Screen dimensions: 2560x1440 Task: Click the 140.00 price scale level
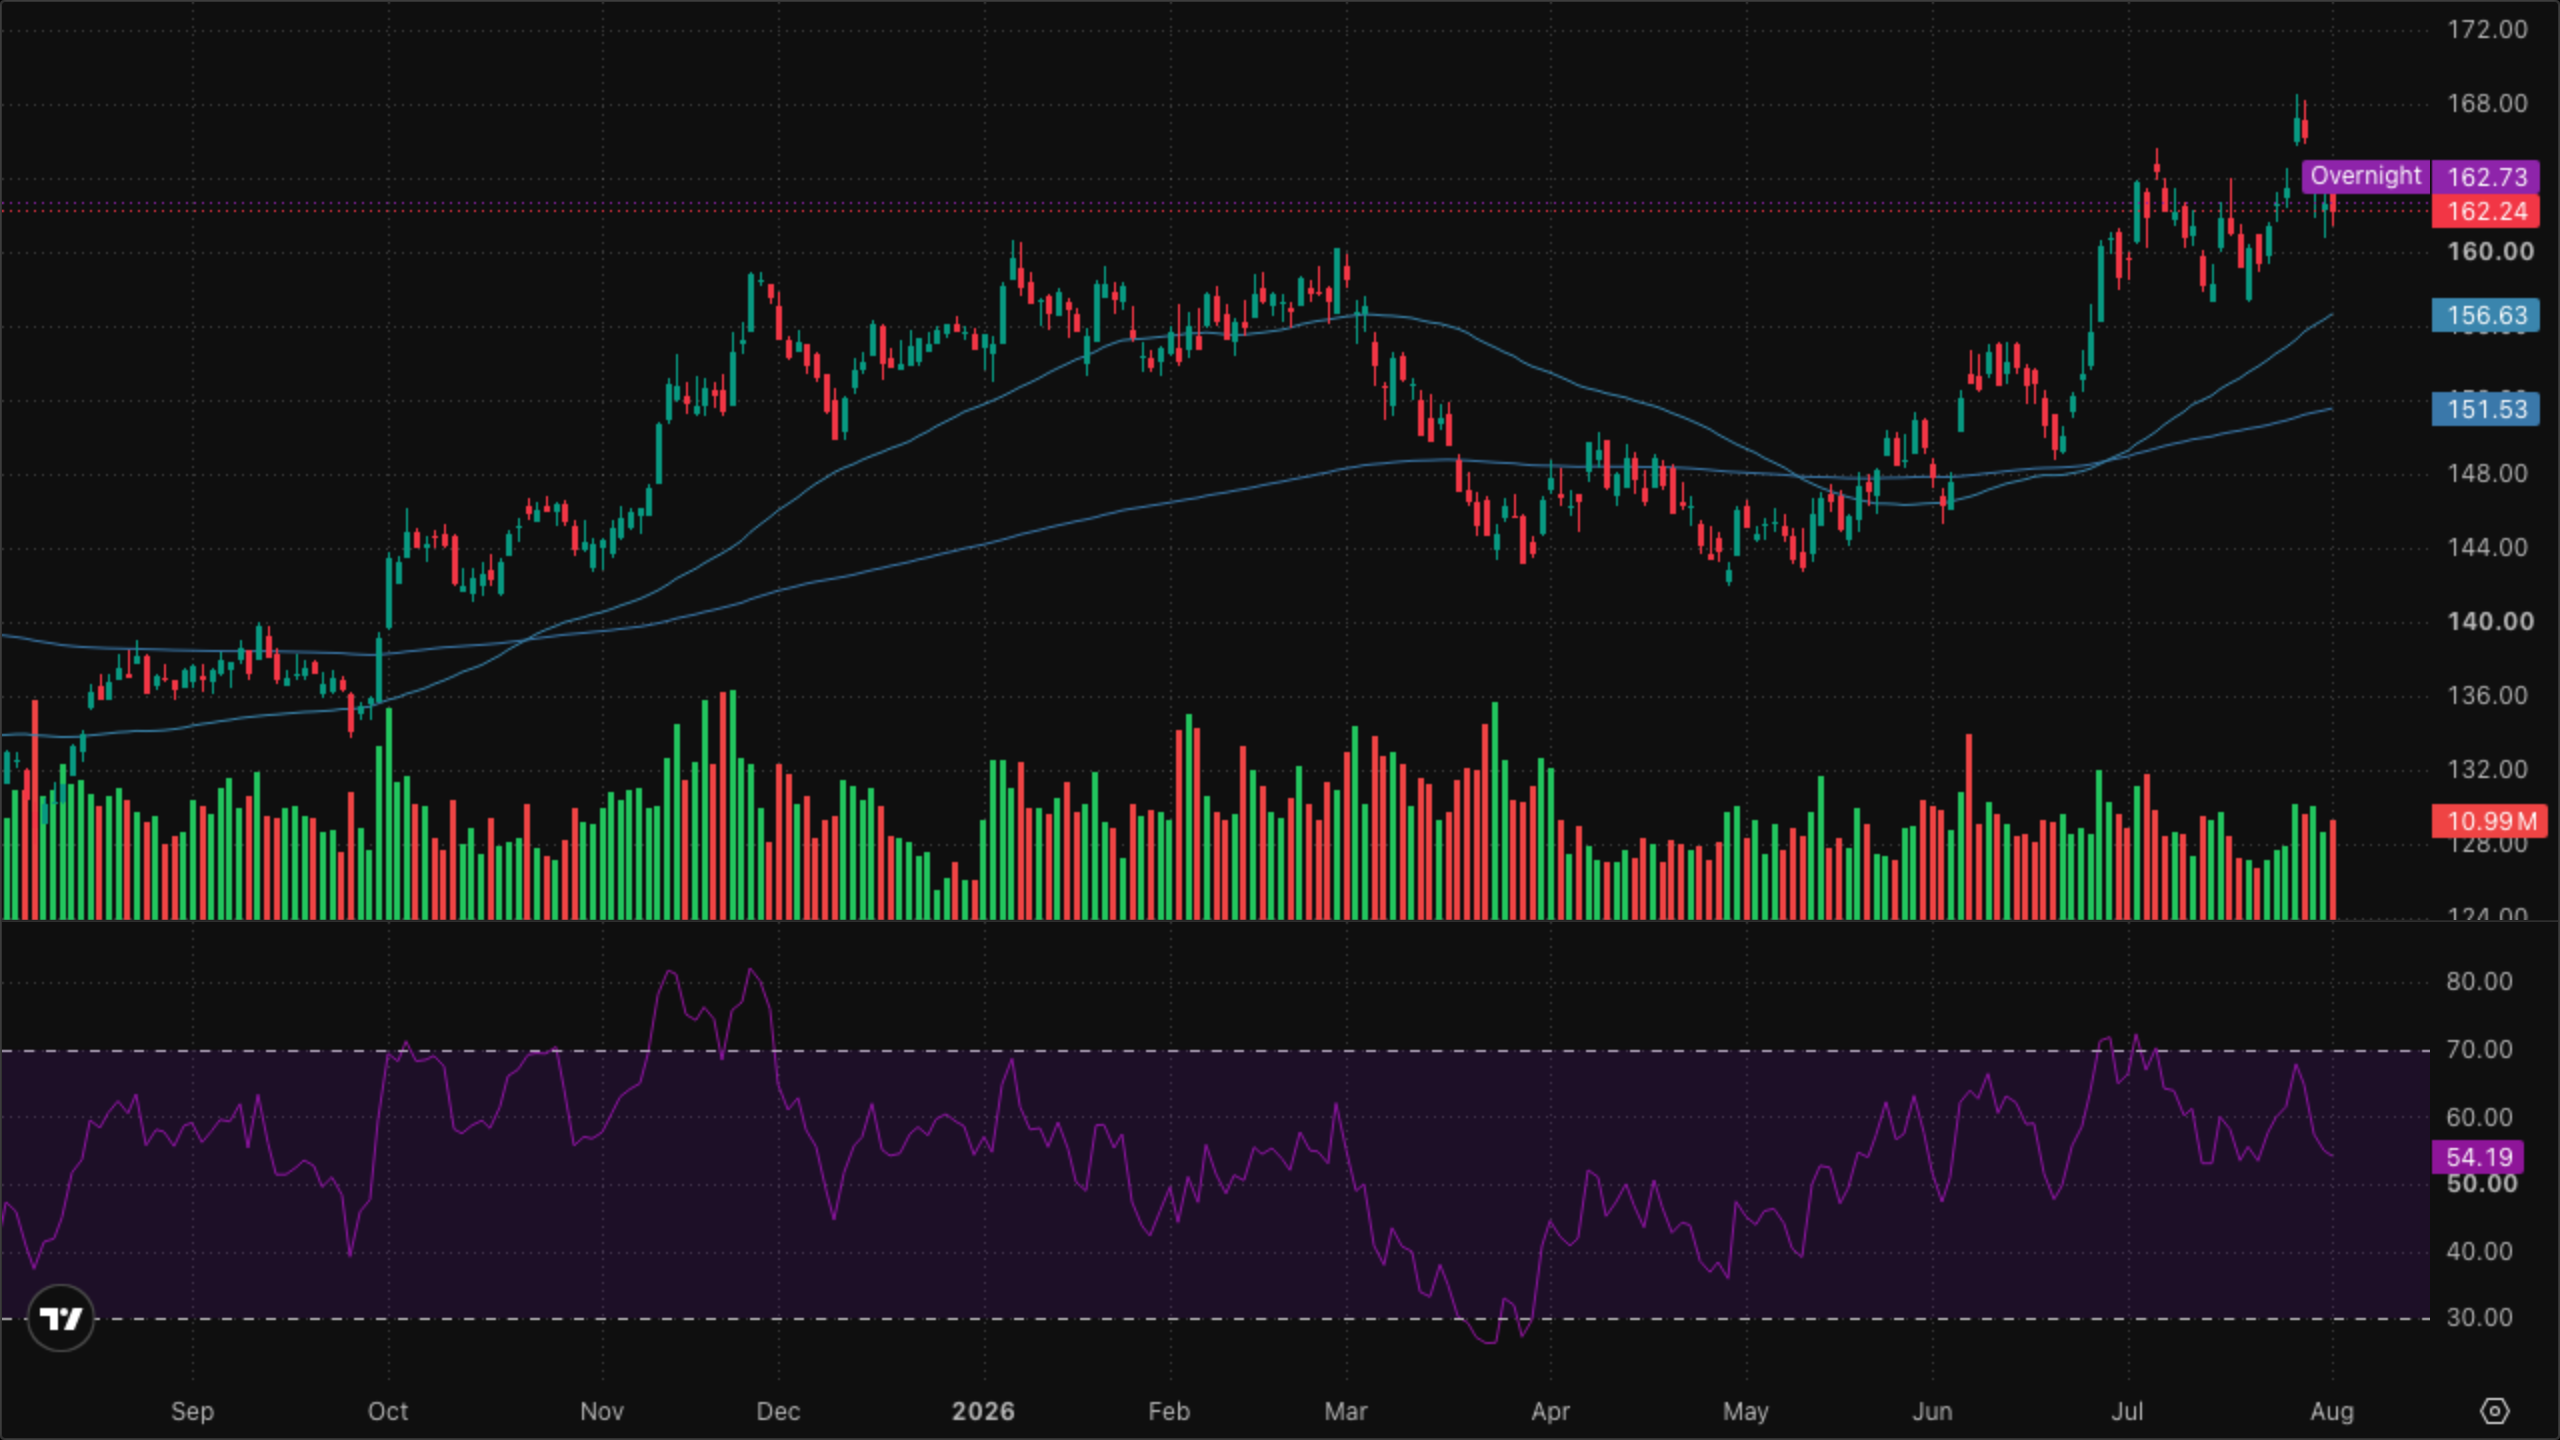(x=2490, y=621)
